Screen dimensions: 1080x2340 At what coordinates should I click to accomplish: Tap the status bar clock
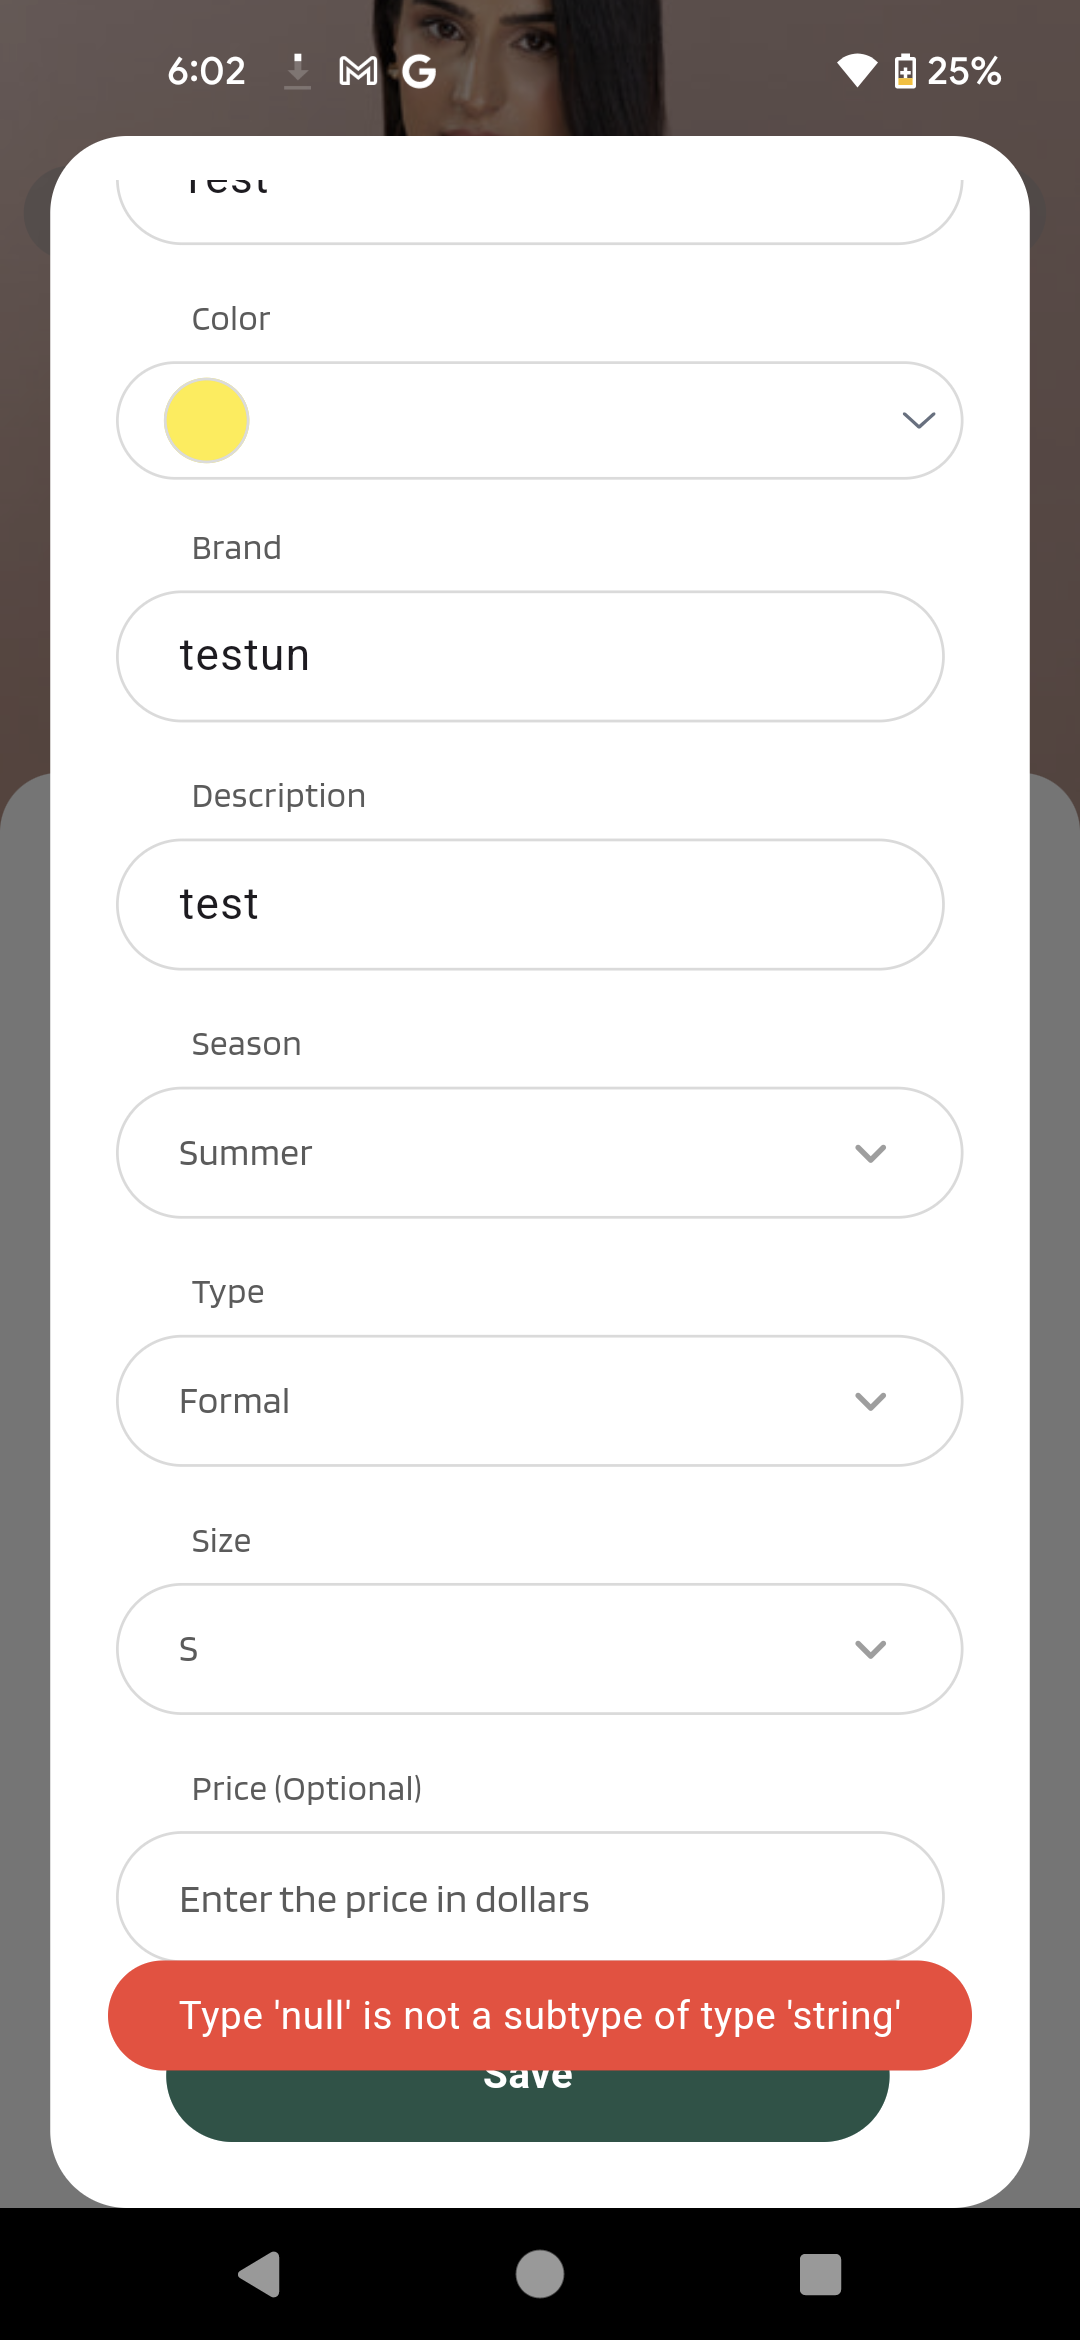[x=206, y=71]
